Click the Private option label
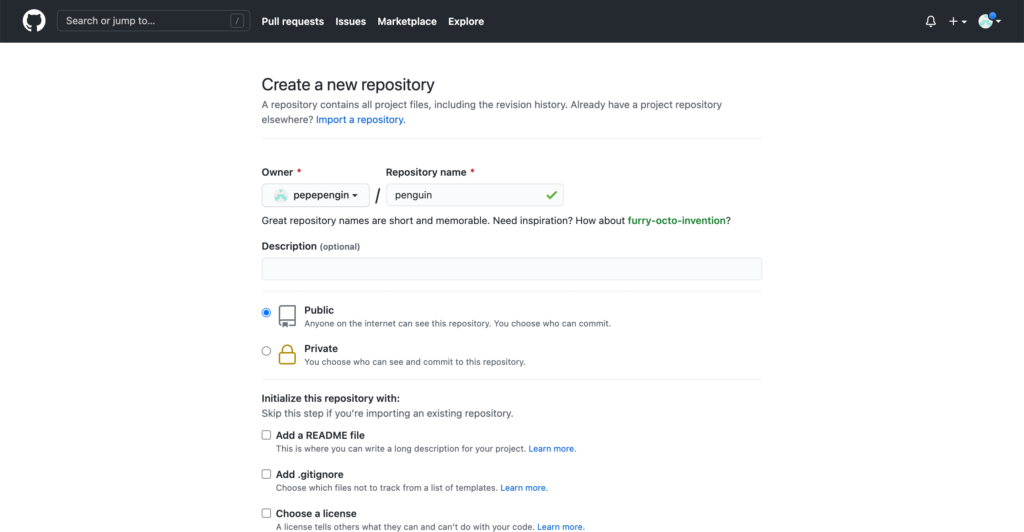Viewport: 1024px width, 532px height. 321,349
